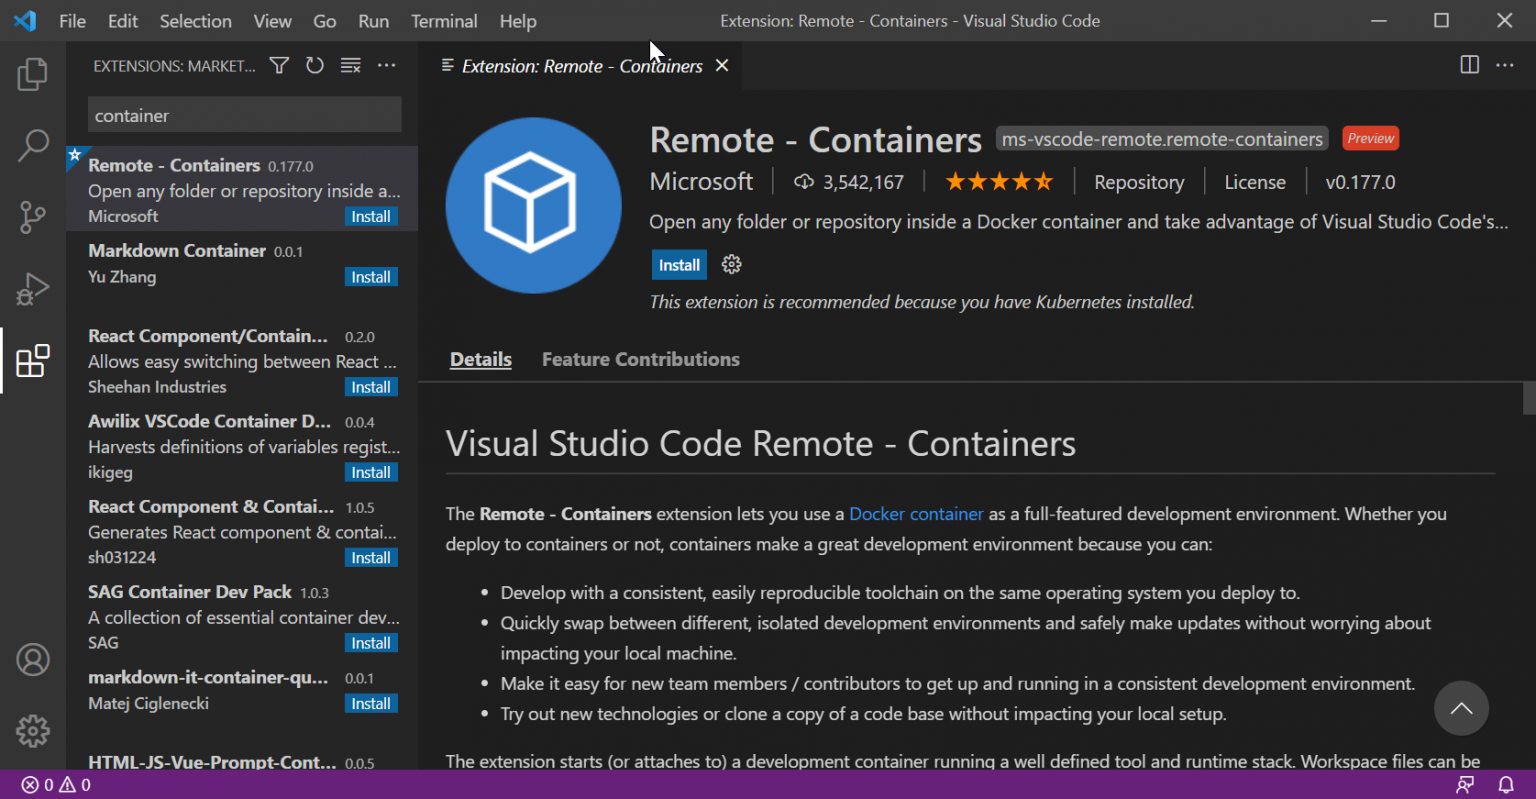Viewport: 1536px width, 799px height.
Task: Click the gear beside the Install button
Action: [731, 264]
